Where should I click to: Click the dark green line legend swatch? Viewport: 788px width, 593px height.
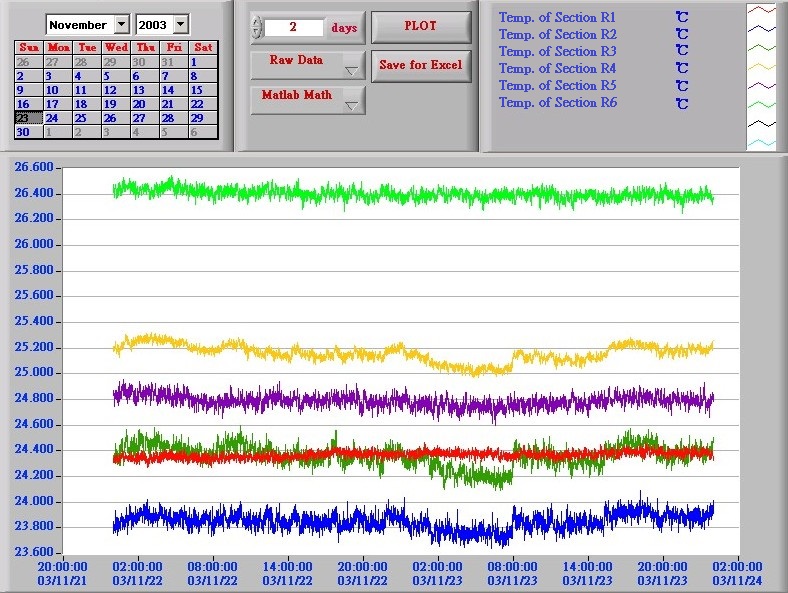pyautogui.click(x=761, y=48)
